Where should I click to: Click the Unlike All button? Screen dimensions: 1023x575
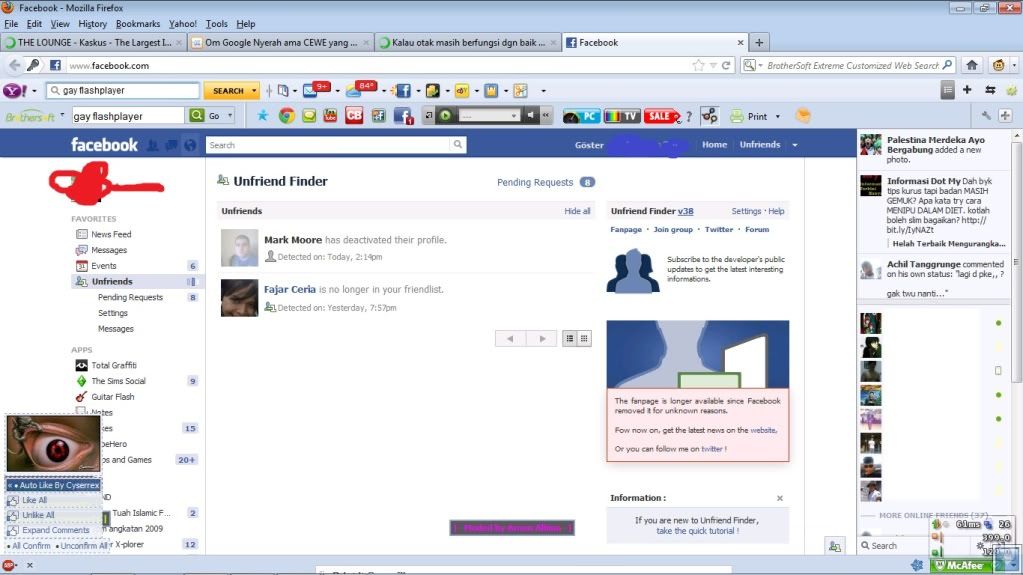click(38, 515)
